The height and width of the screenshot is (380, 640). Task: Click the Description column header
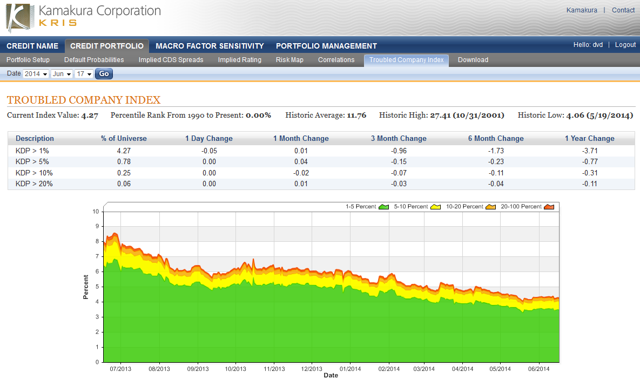tap(35, 138)
